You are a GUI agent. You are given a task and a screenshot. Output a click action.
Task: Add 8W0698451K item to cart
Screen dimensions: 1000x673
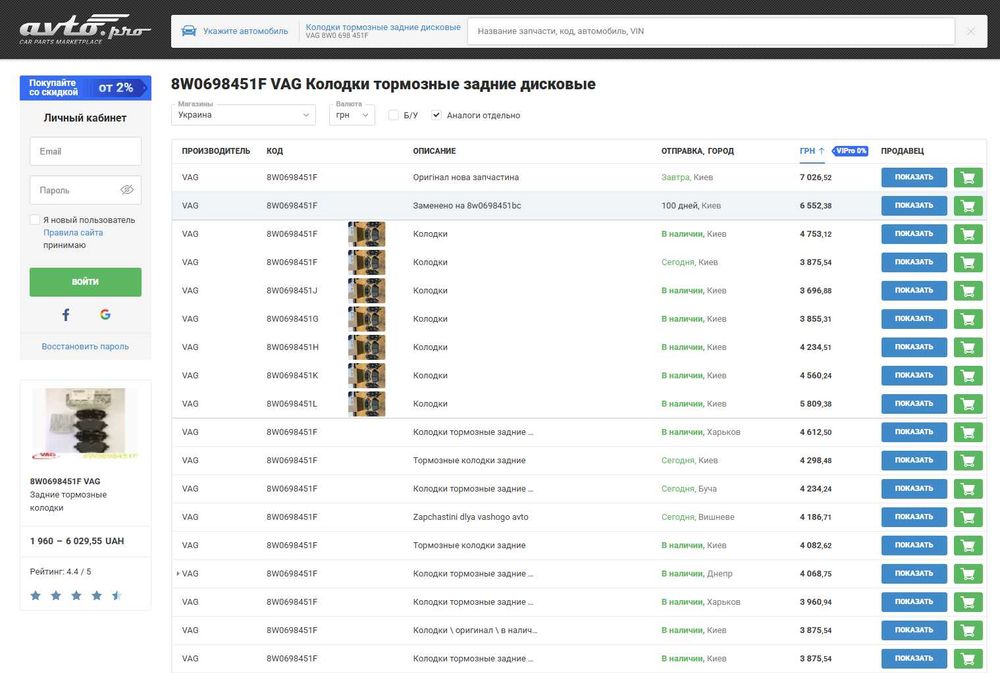pos(967,375)
